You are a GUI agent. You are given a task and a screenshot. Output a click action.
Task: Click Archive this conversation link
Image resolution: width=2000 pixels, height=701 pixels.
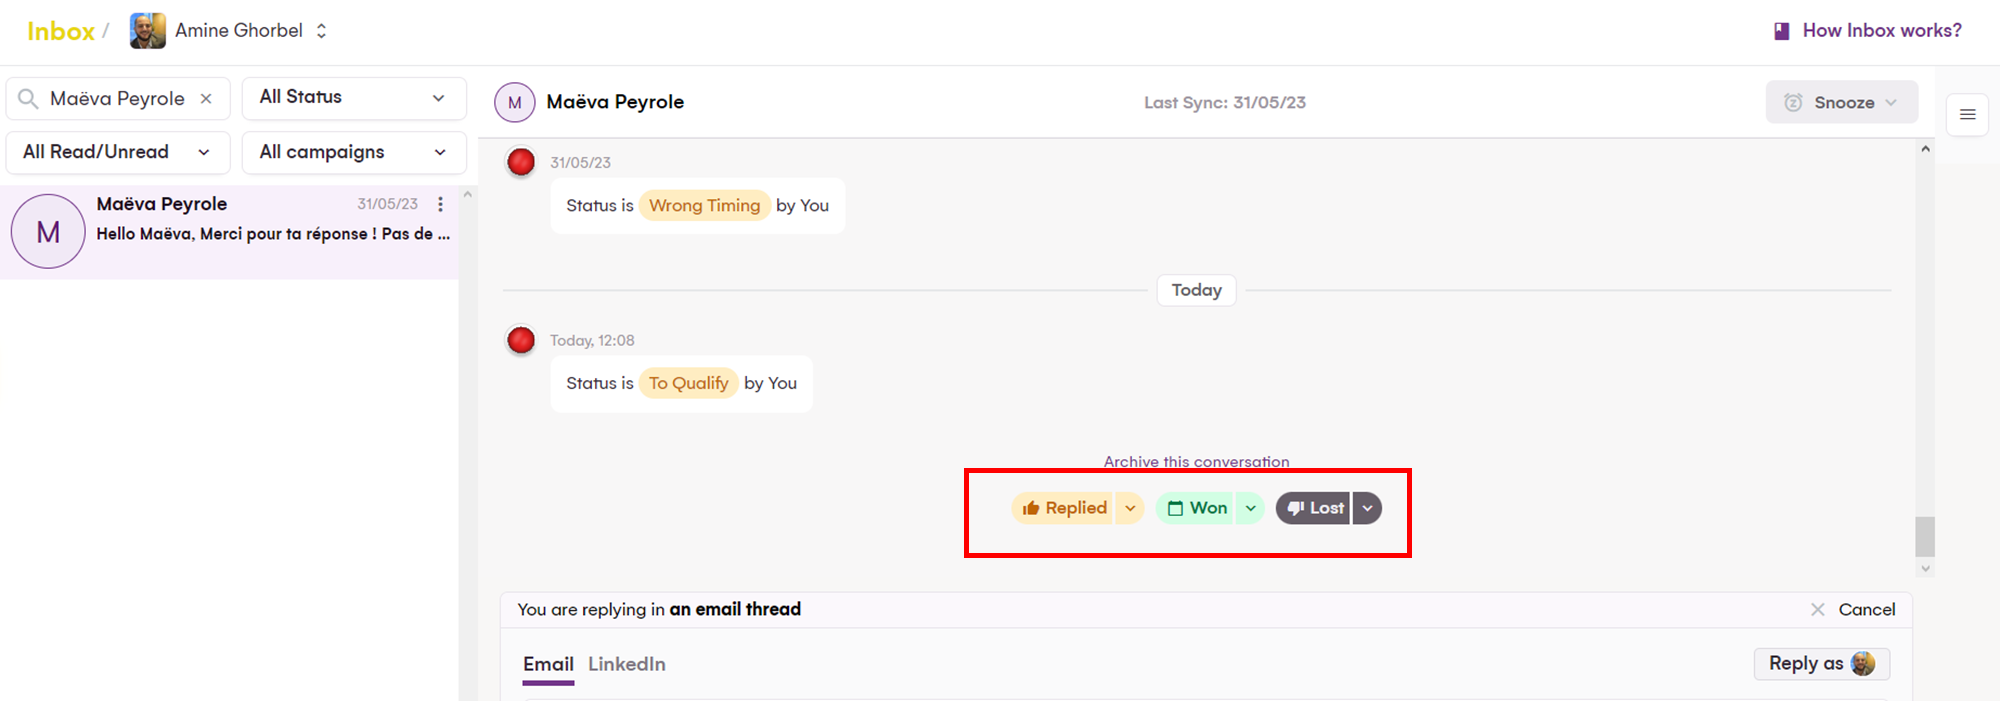tap(1196, 461)
